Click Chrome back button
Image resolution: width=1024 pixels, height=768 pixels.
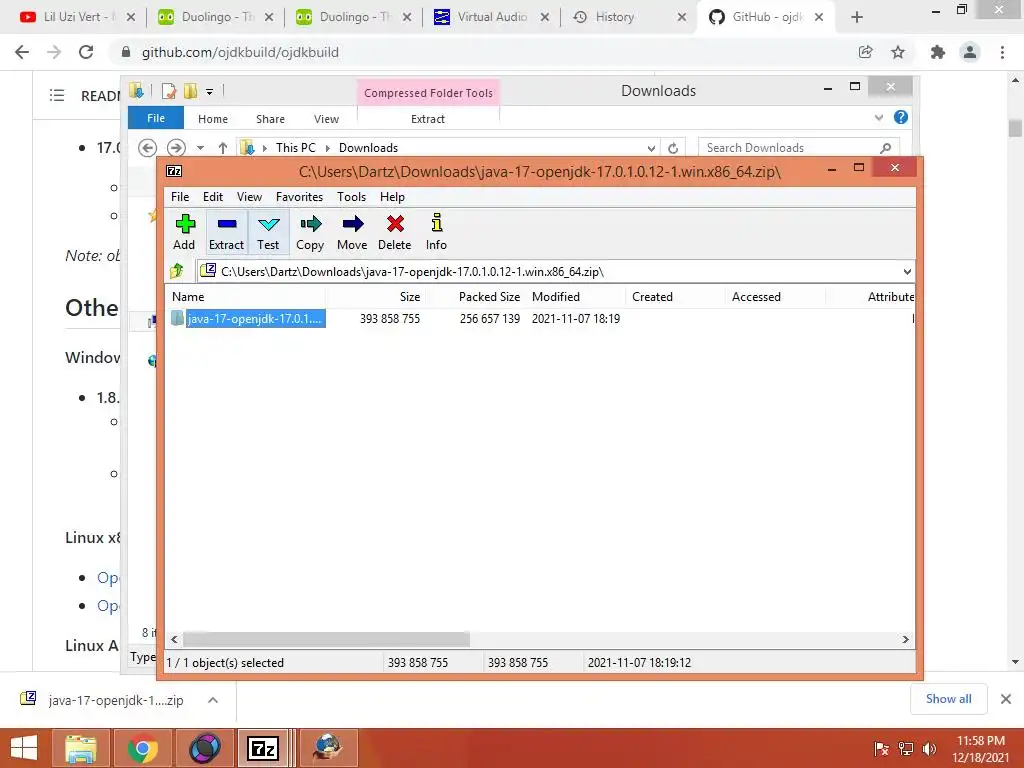coord(22,52)
